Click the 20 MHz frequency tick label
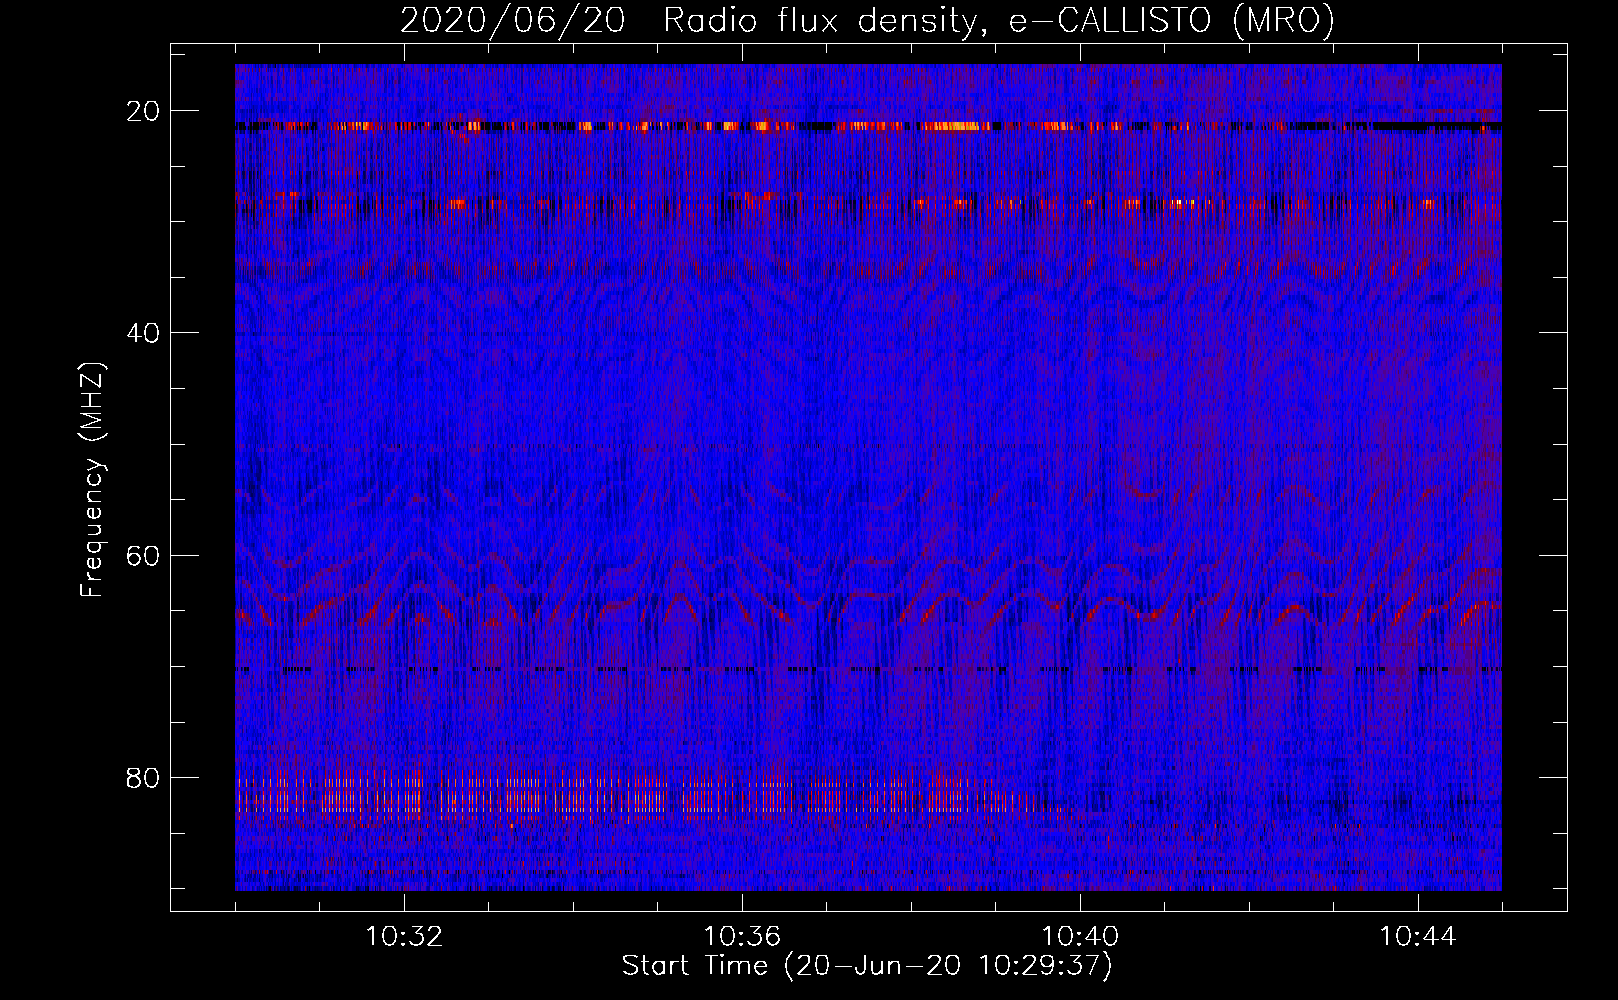 point(143,111)
